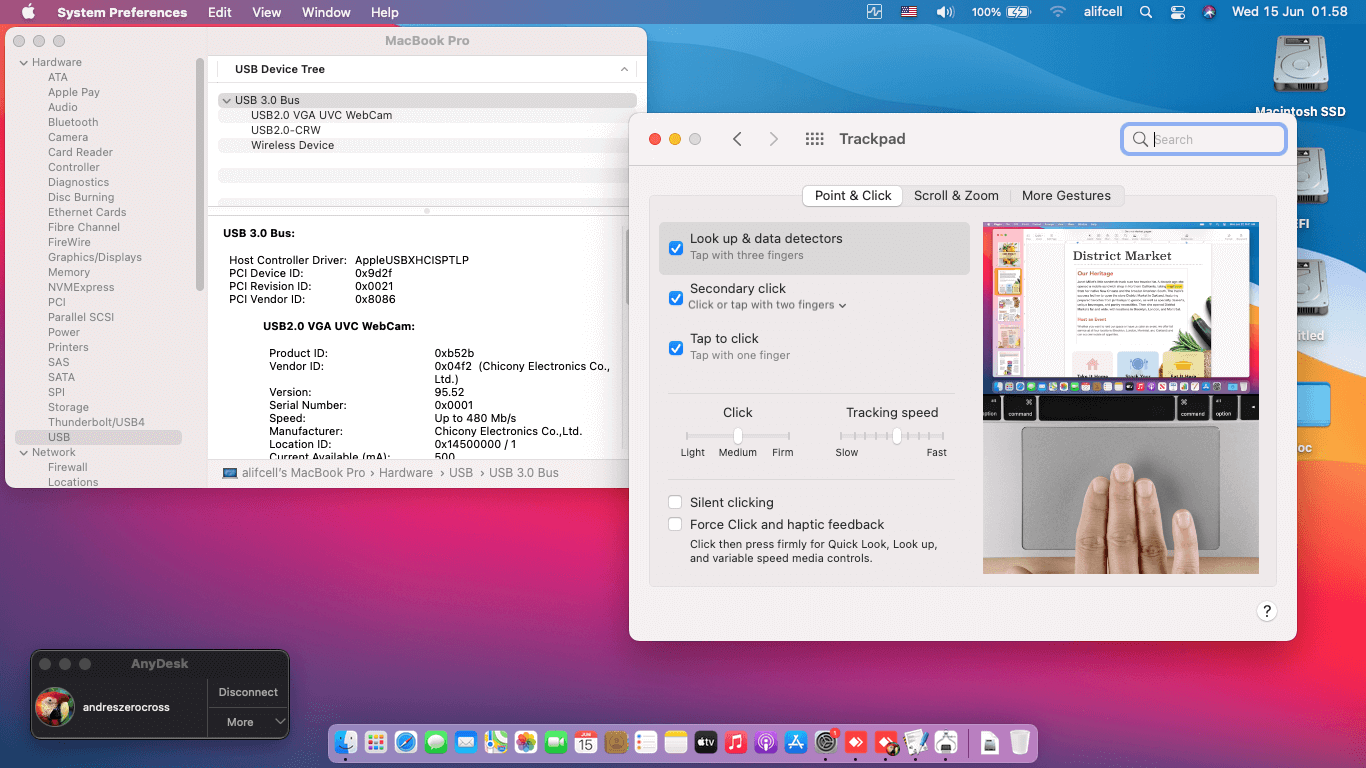Open Podcasts from the Dock
Viewport: 1366px width, 768px height.
(x=765, y=742)
